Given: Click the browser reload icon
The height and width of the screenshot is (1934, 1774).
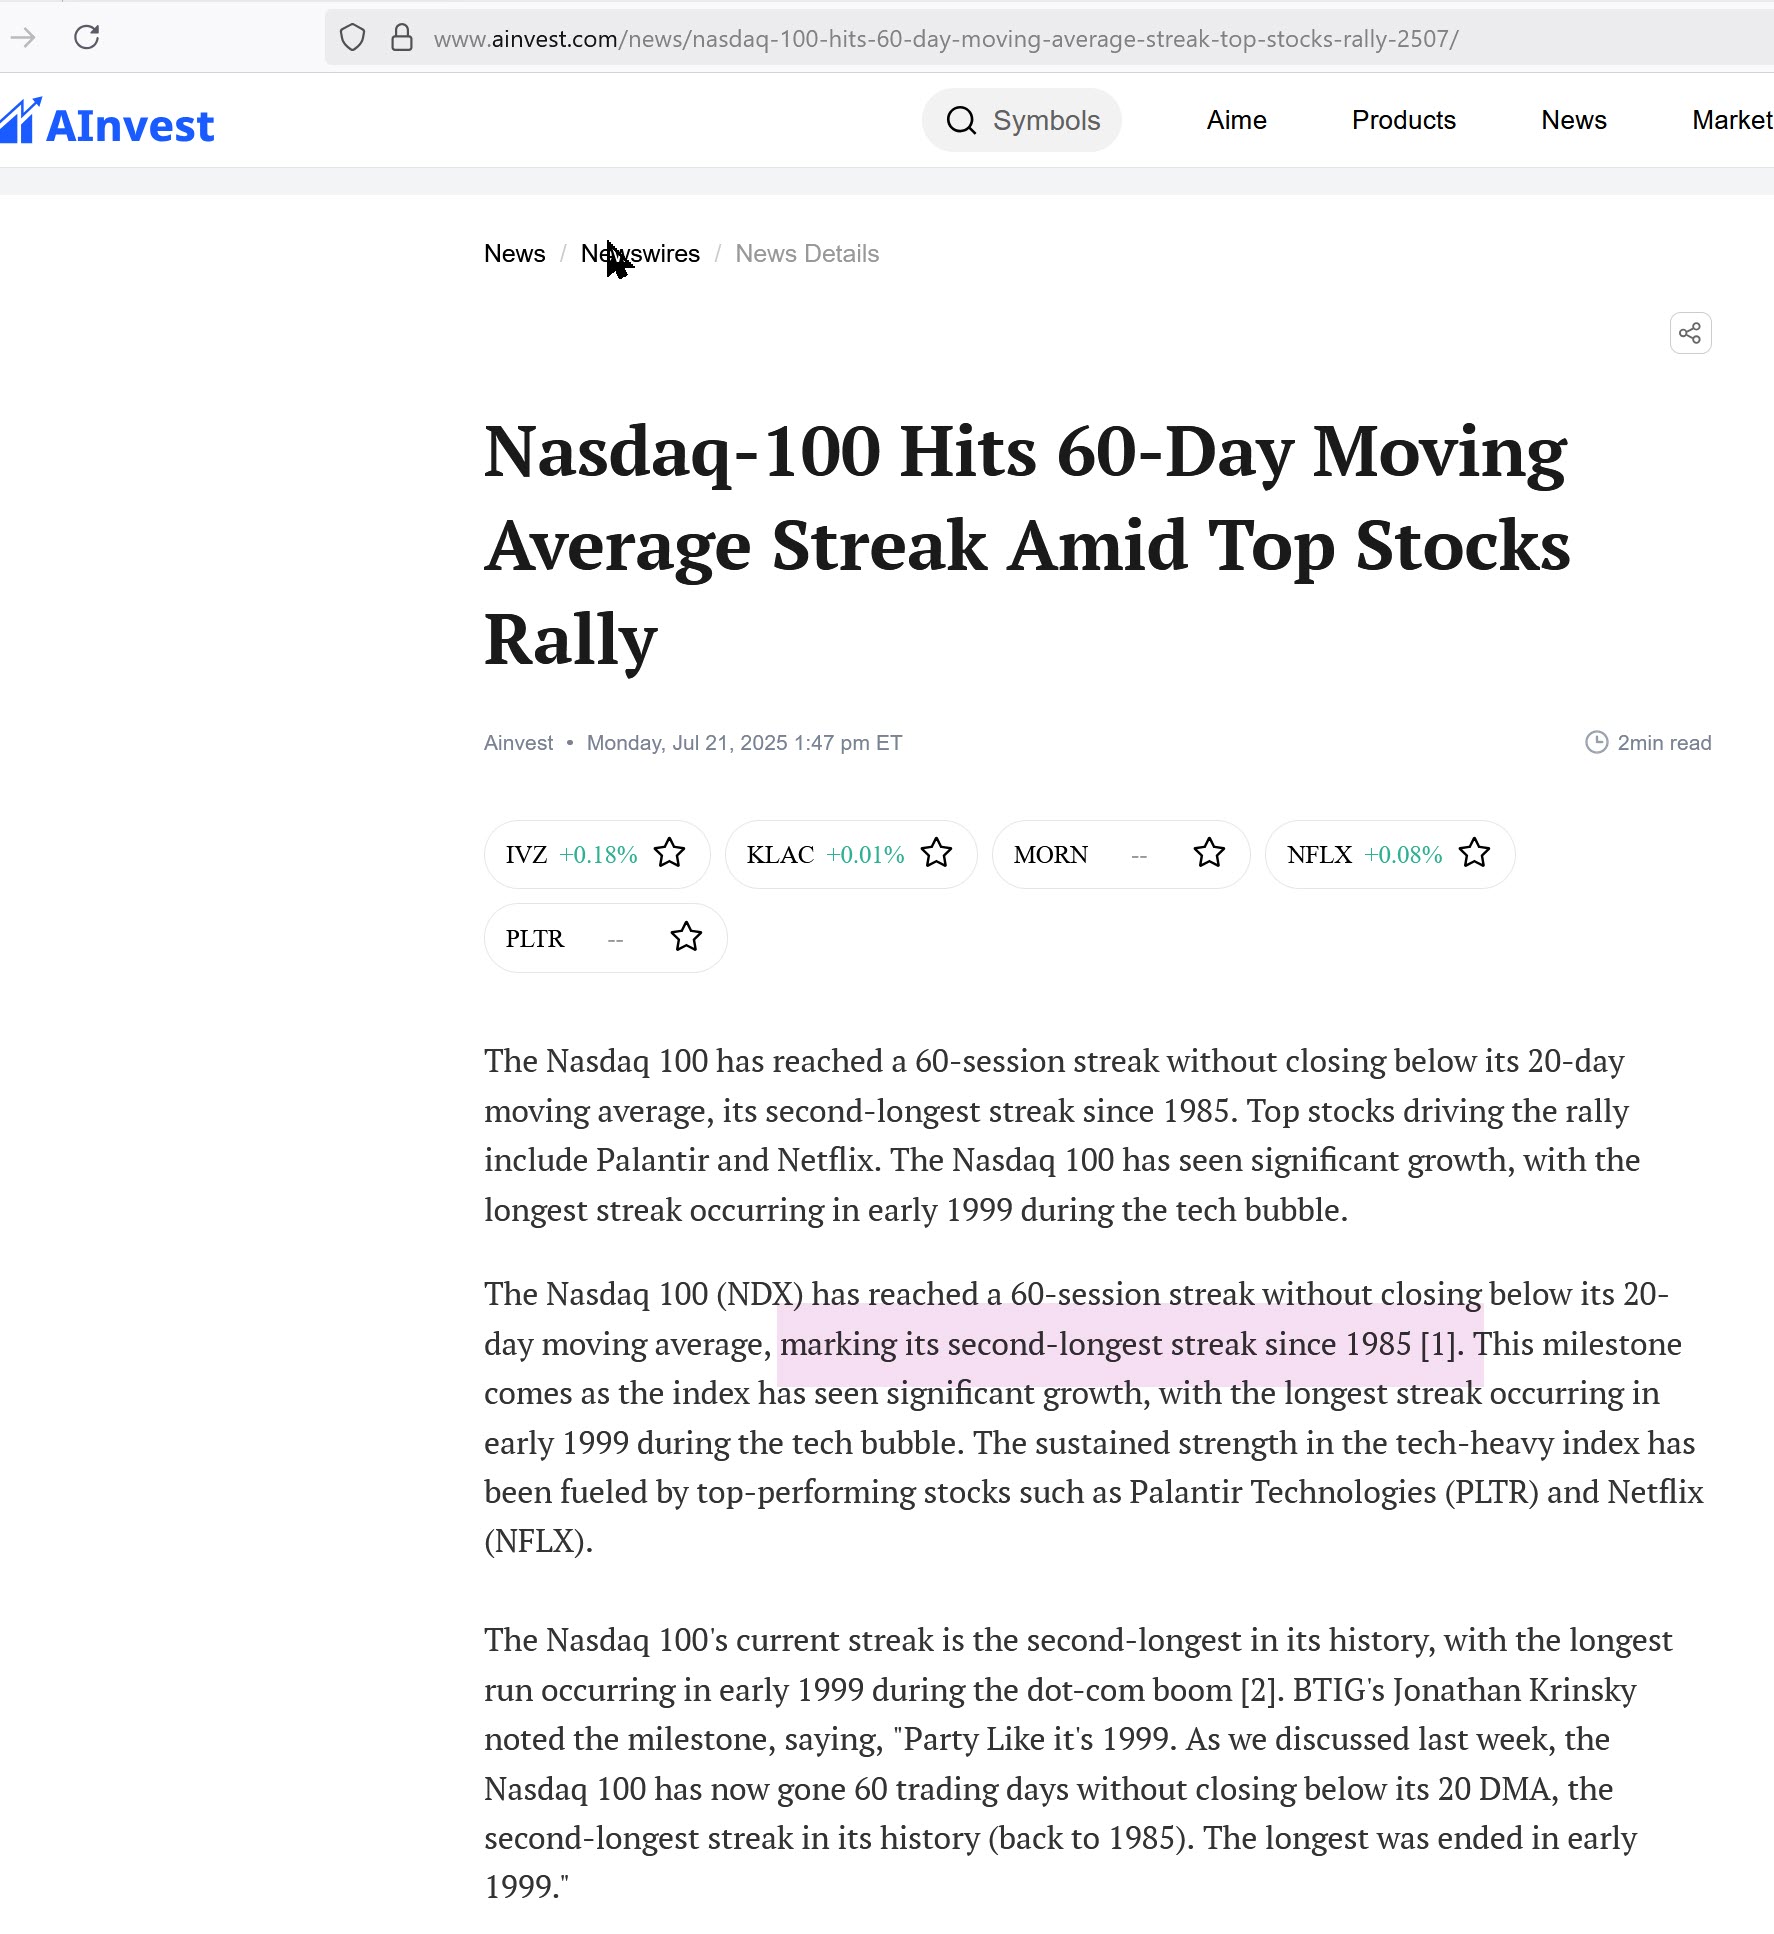Looking at the screenshot, I should click(x=87, y=38).
